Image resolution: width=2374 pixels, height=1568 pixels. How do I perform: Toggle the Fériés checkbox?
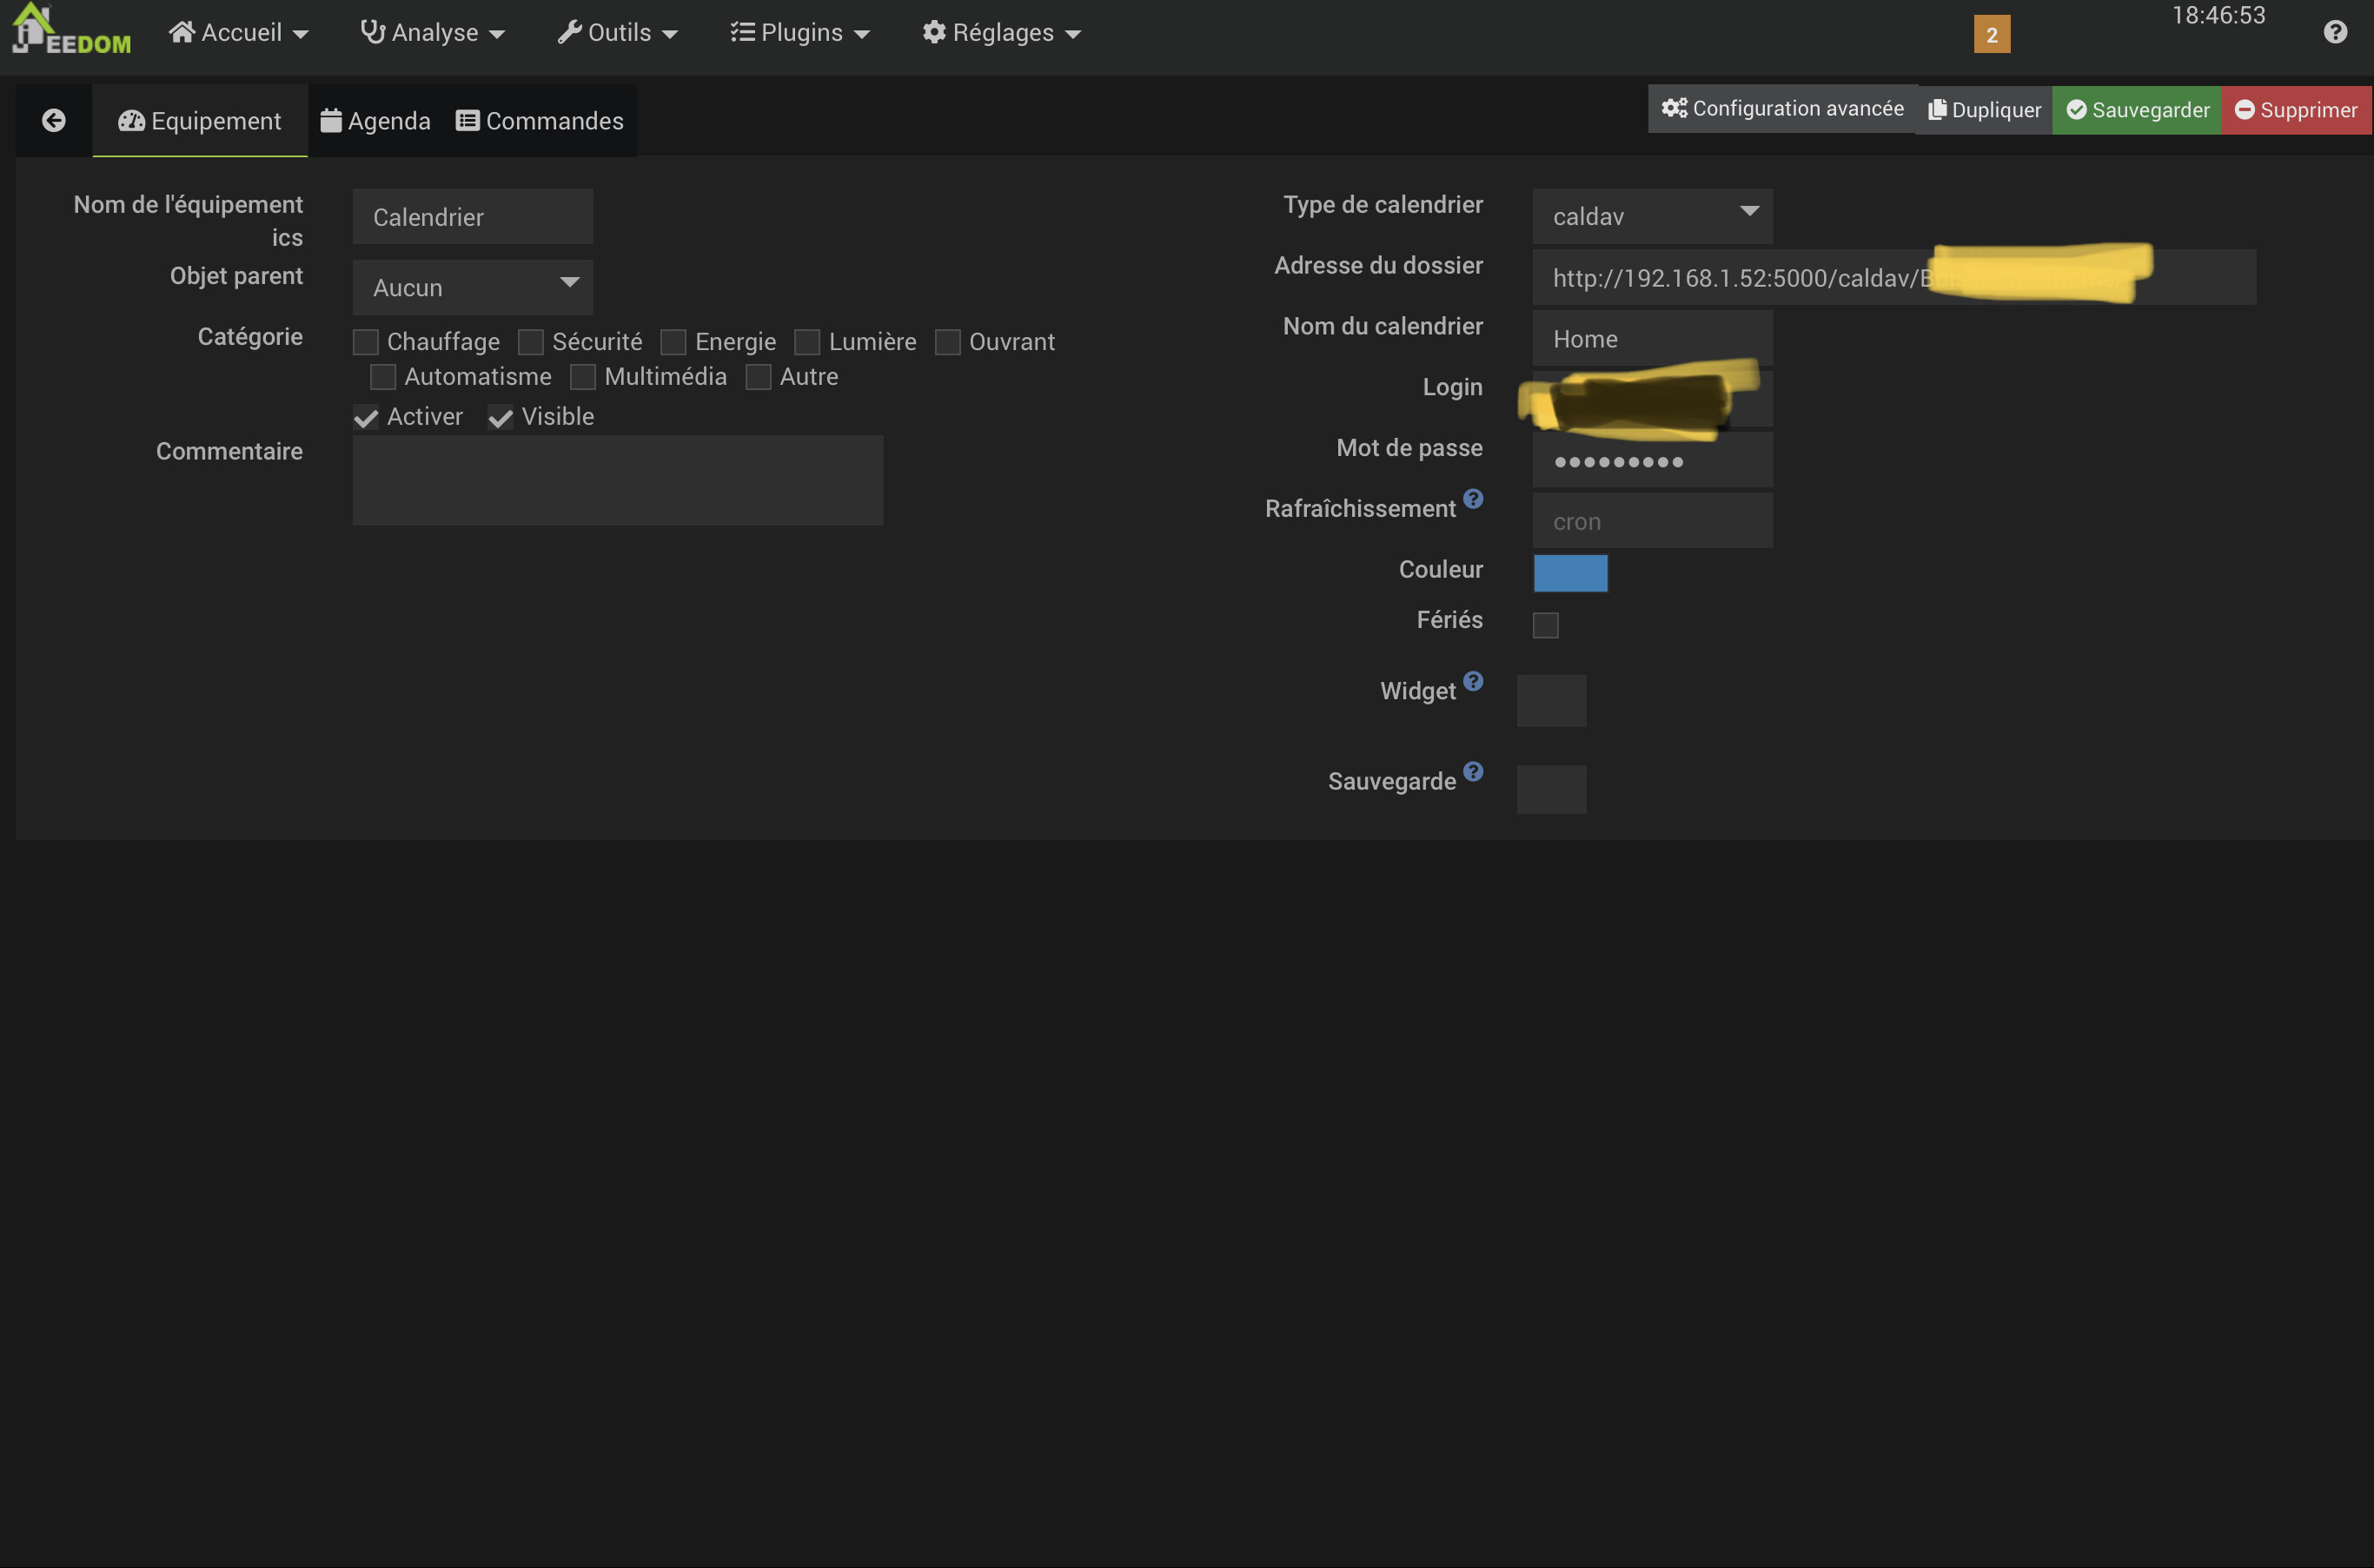pos(1545,625)
